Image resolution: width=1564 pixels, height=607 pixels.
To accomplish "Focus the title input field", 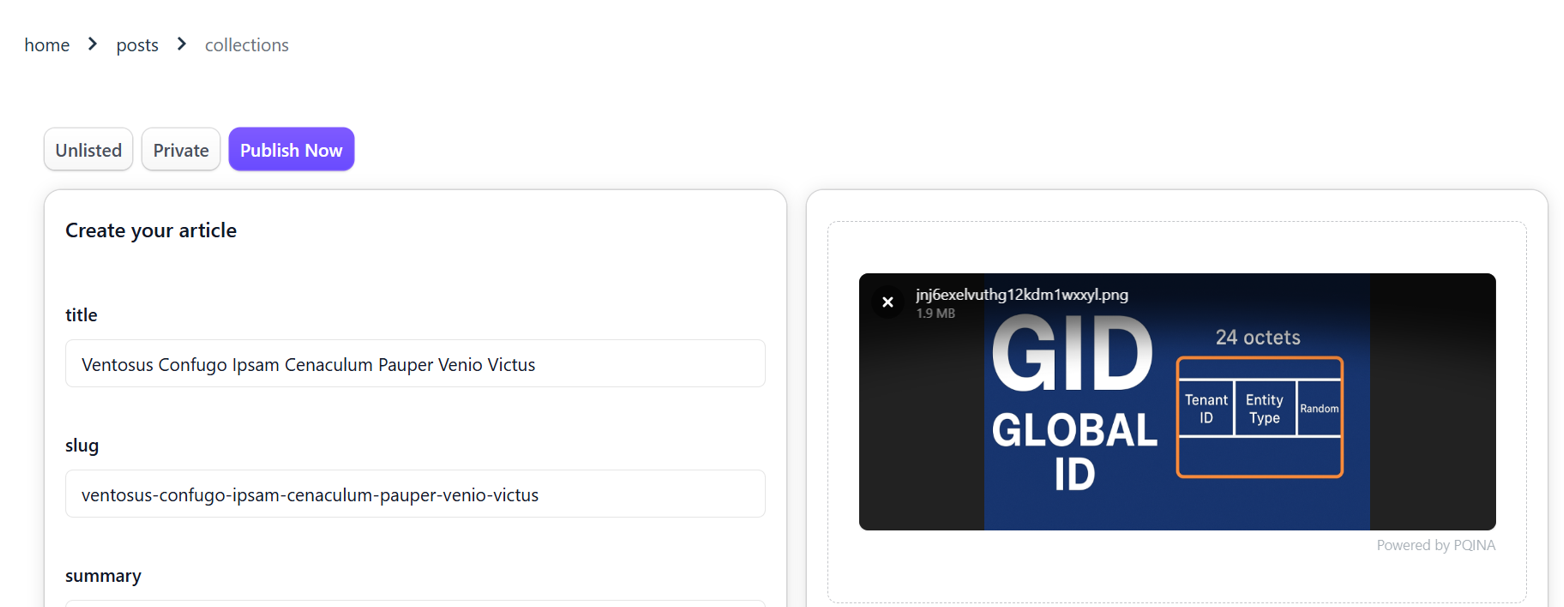I will [415, 364].
